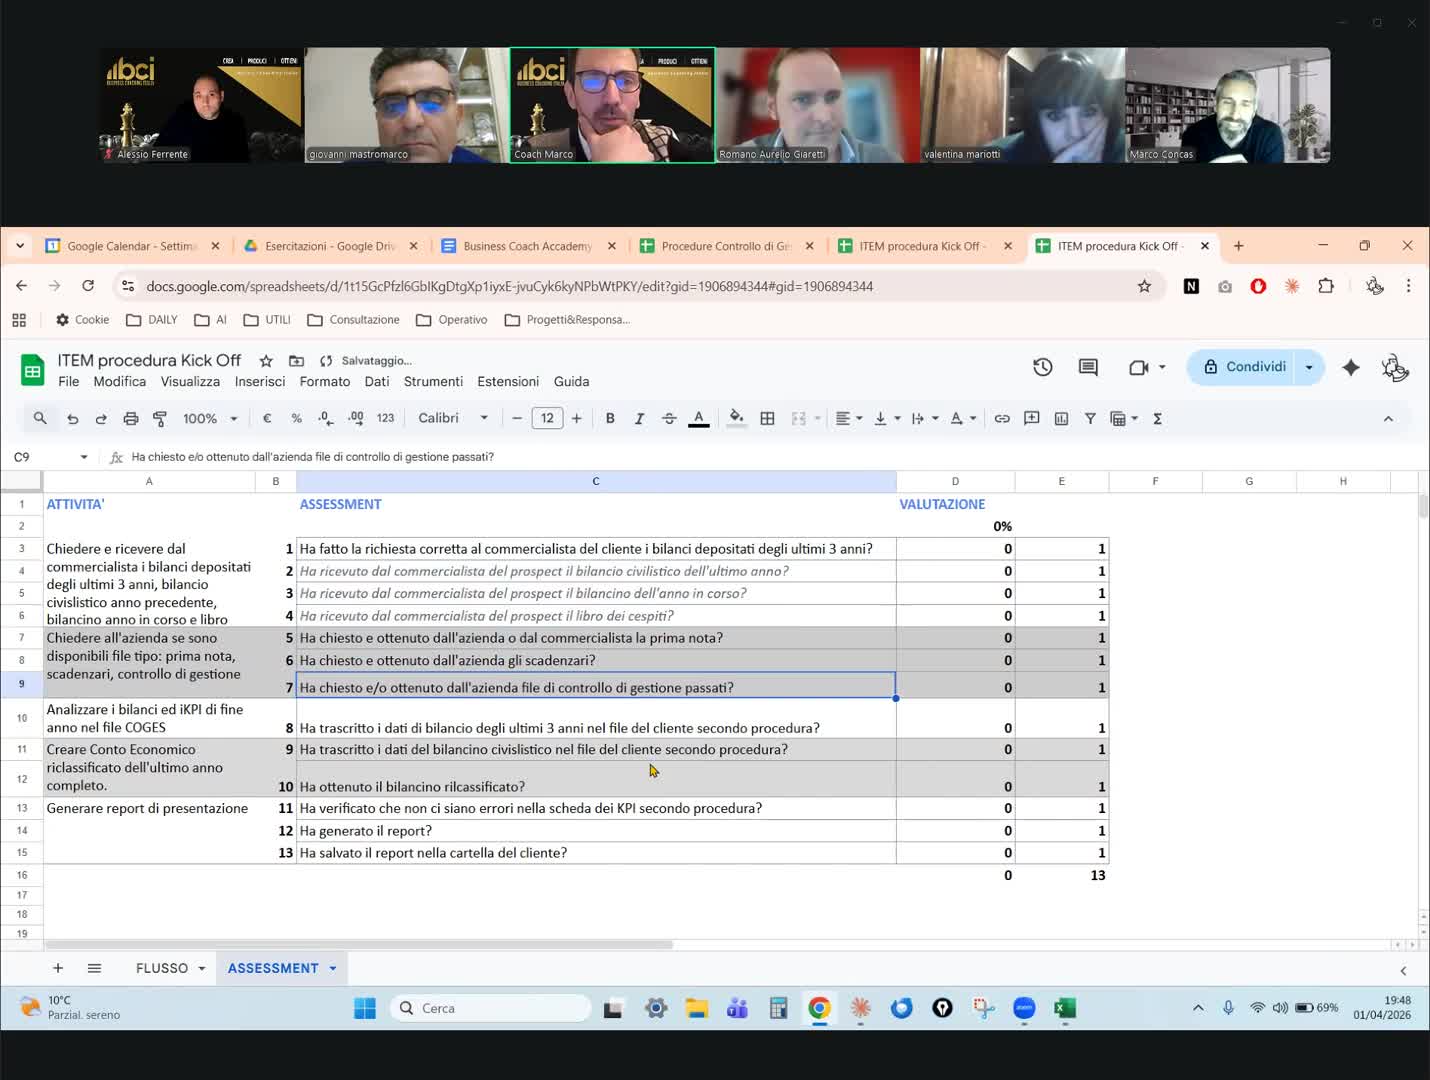Viewport: 1430px width, 1080px height.
Task: Click the insert link icon
Action: pos(1001,419)
